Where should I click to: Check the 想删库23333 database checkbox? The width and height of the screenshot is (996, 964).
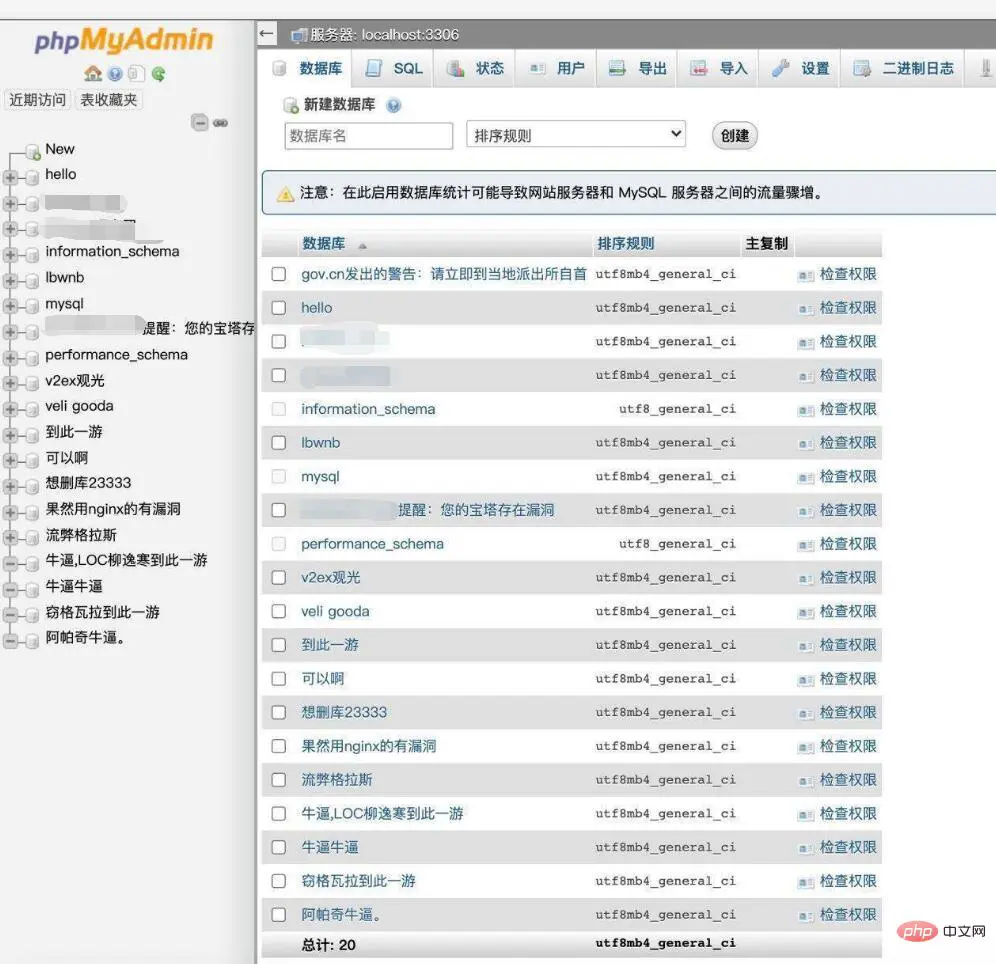coord(278,712)
